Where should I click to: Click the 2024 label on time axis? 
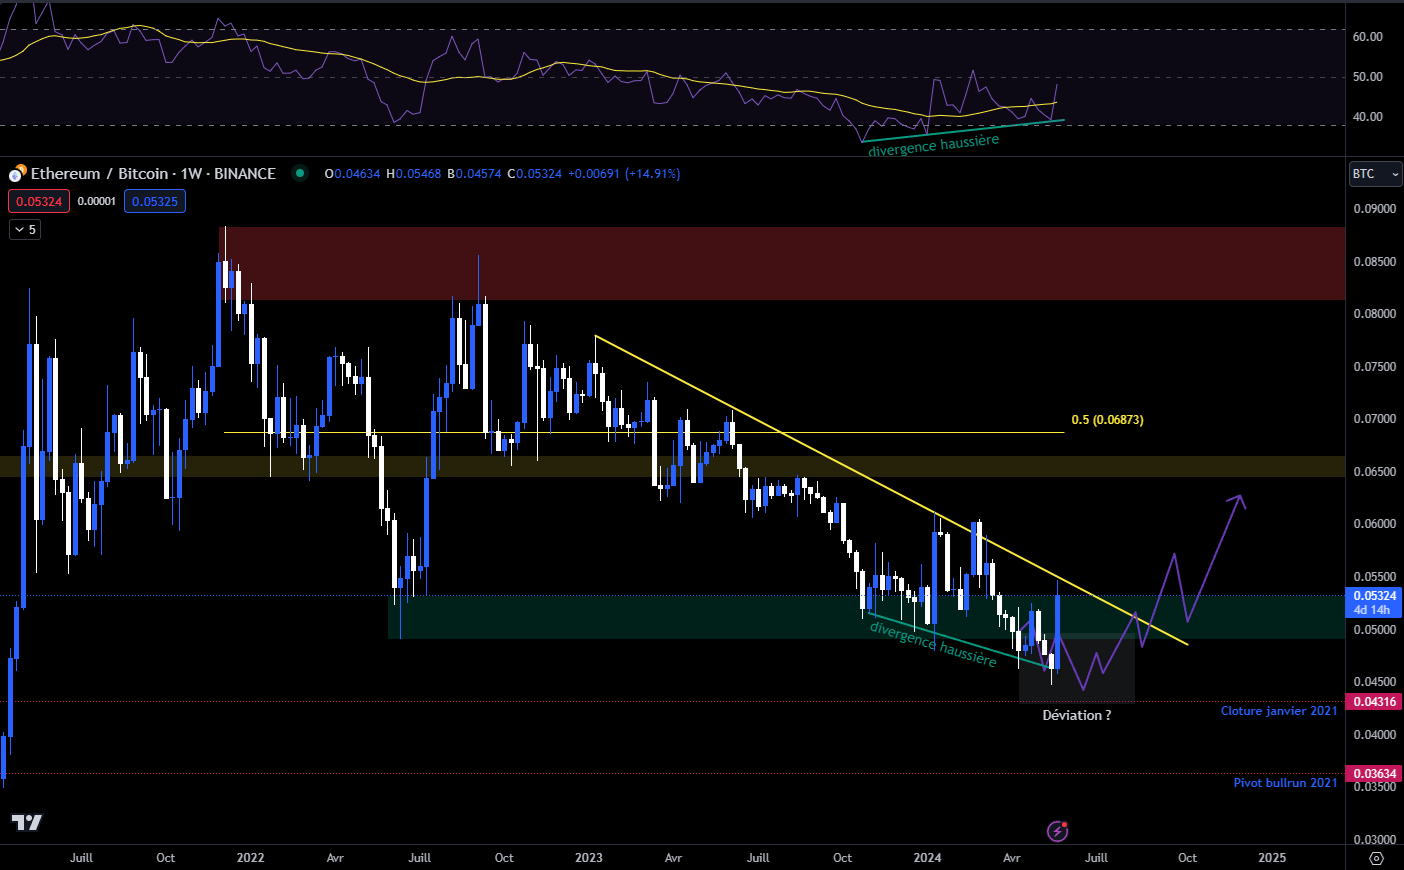927,858
